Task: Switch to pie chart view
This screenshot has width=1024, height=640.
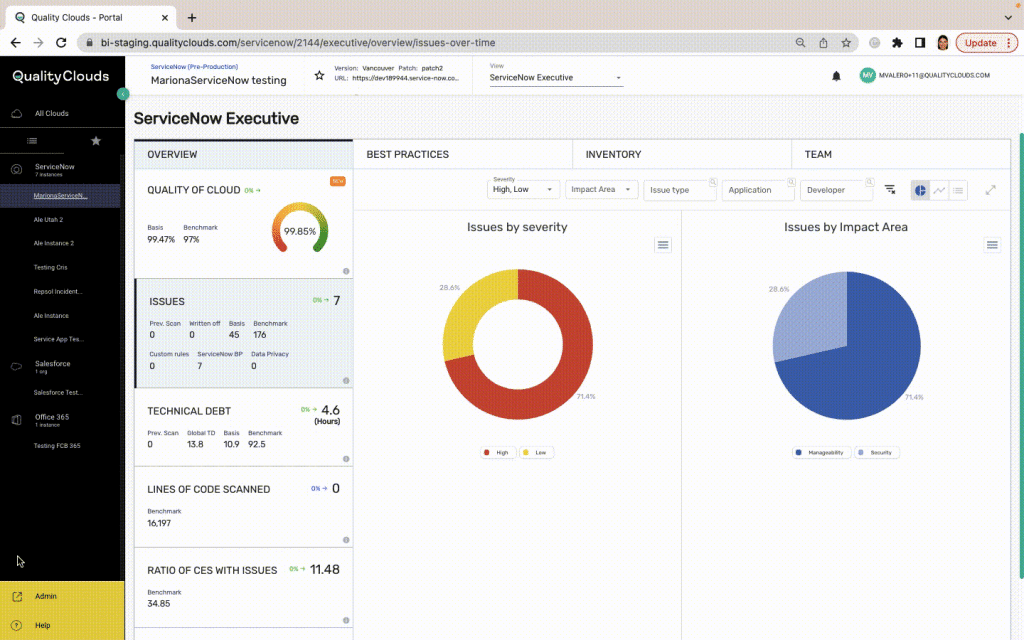Action: pos(920,190)
